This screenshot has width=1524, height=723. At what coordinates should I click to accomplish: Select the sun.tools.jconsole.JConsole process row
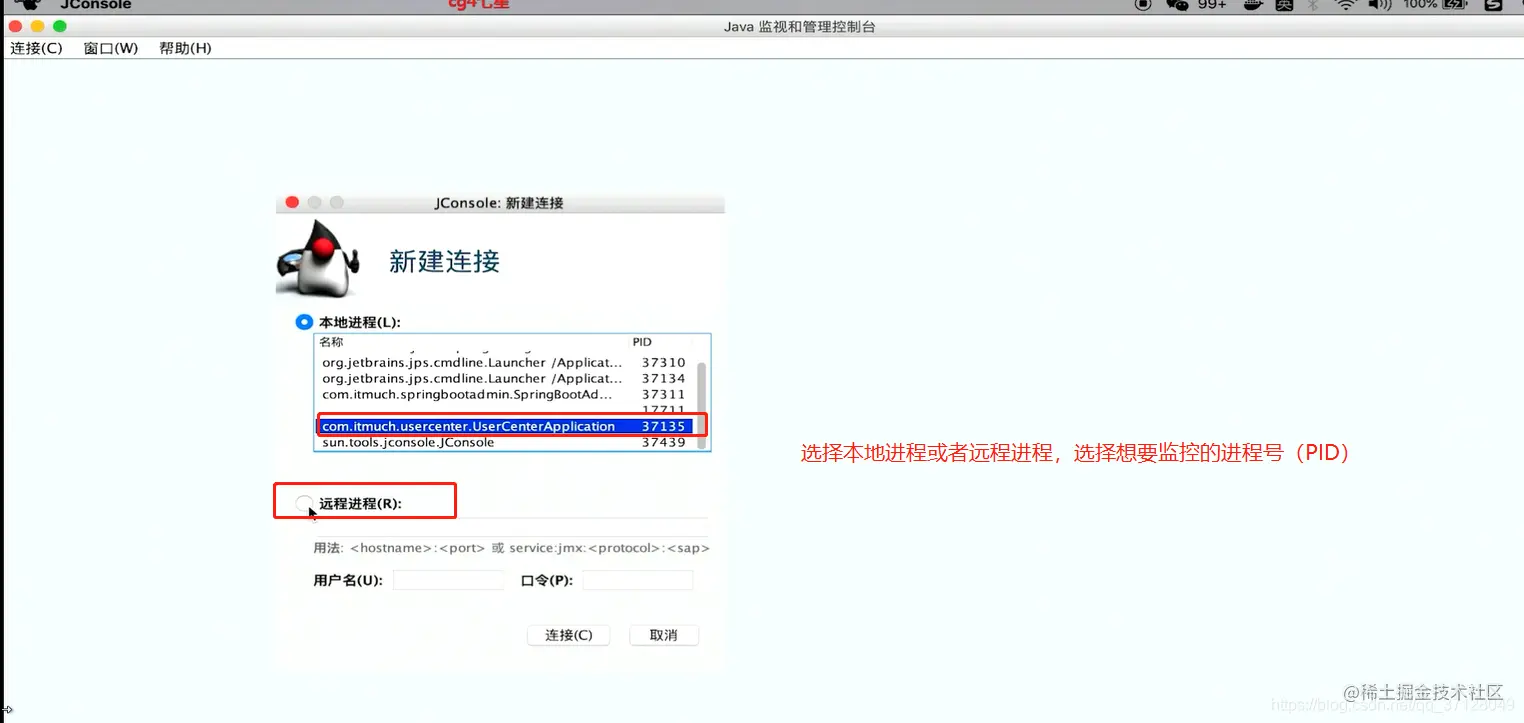504,442
